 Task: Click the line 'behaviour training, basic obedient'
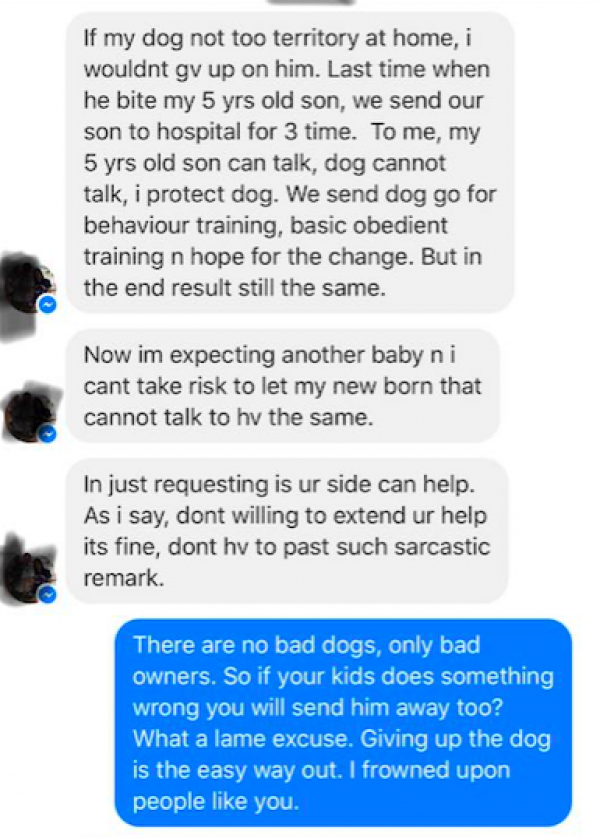tap(266, 226)
